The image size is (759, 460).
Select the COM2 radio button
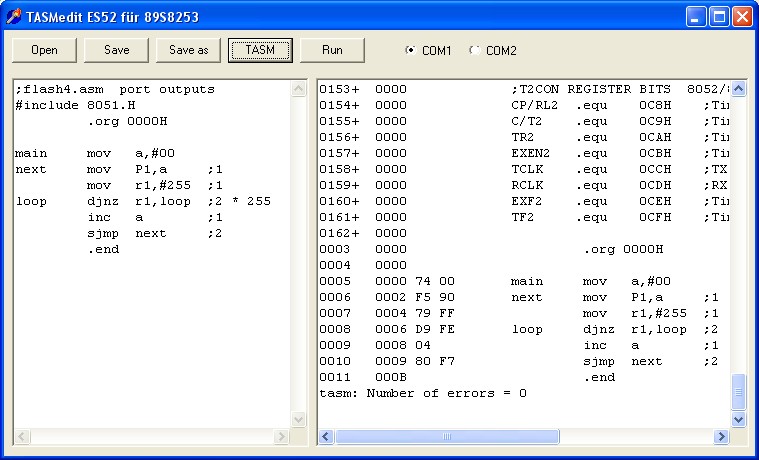475,50
